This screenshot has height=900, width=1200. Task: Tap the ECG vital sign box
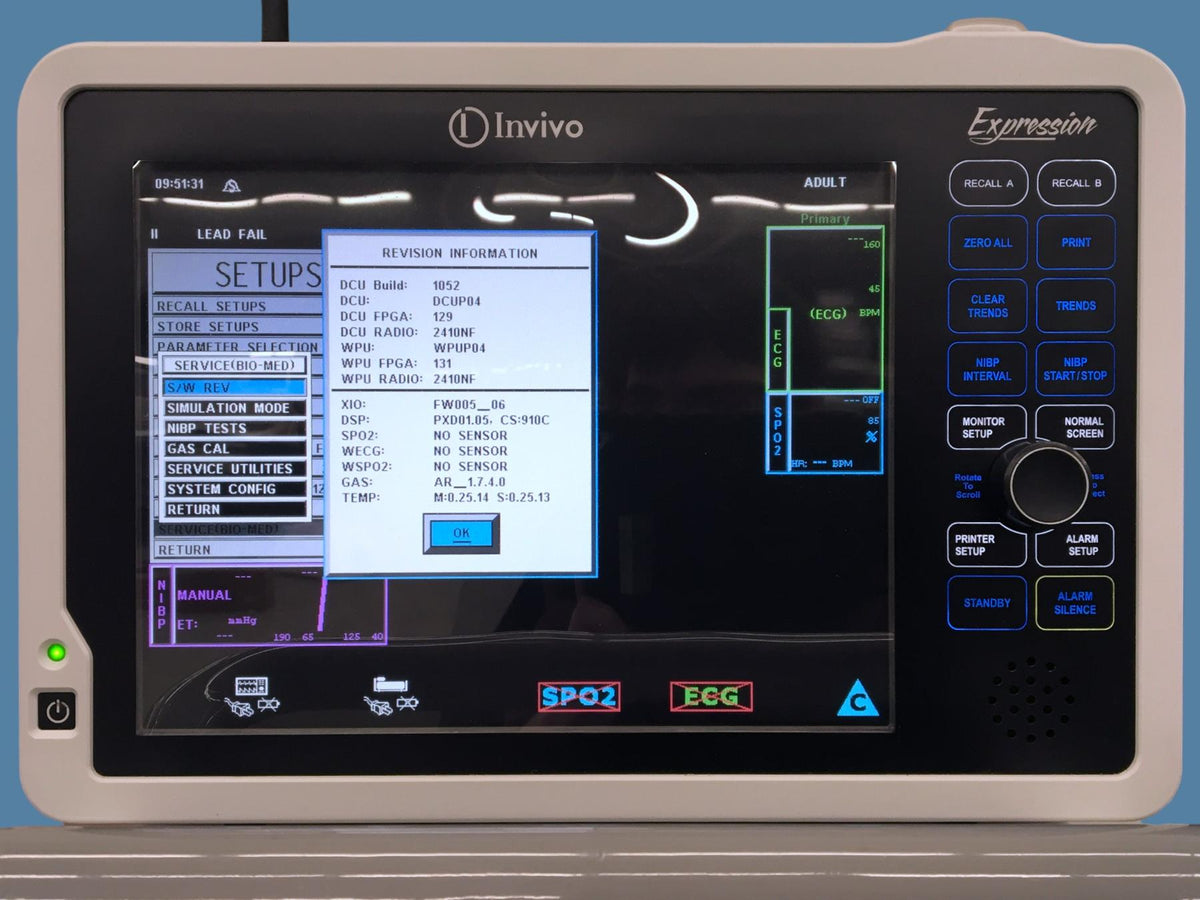825,309
